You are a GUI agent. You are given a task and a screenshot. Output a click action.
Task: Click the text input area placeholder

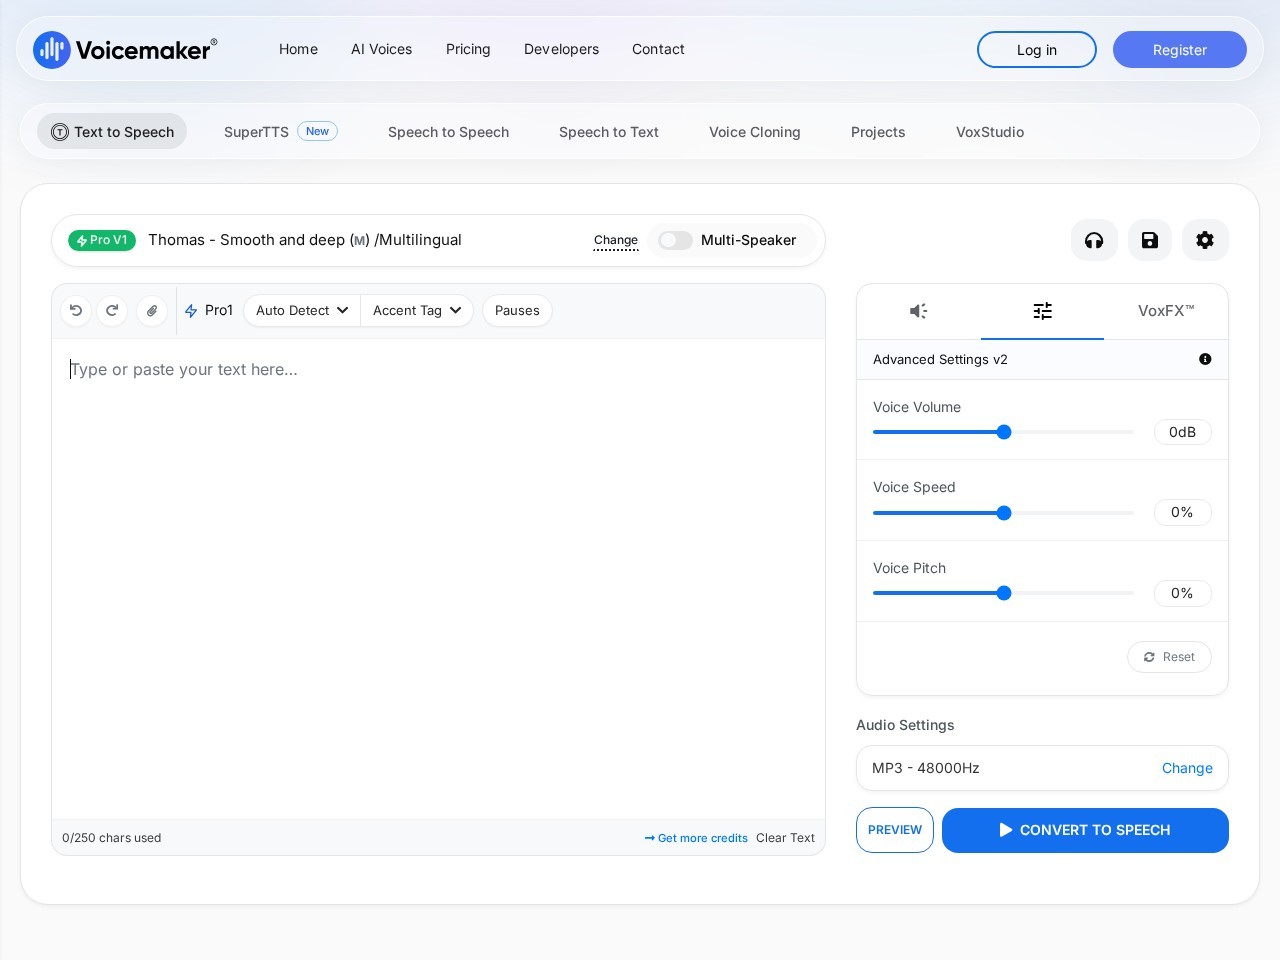[184, 369]
